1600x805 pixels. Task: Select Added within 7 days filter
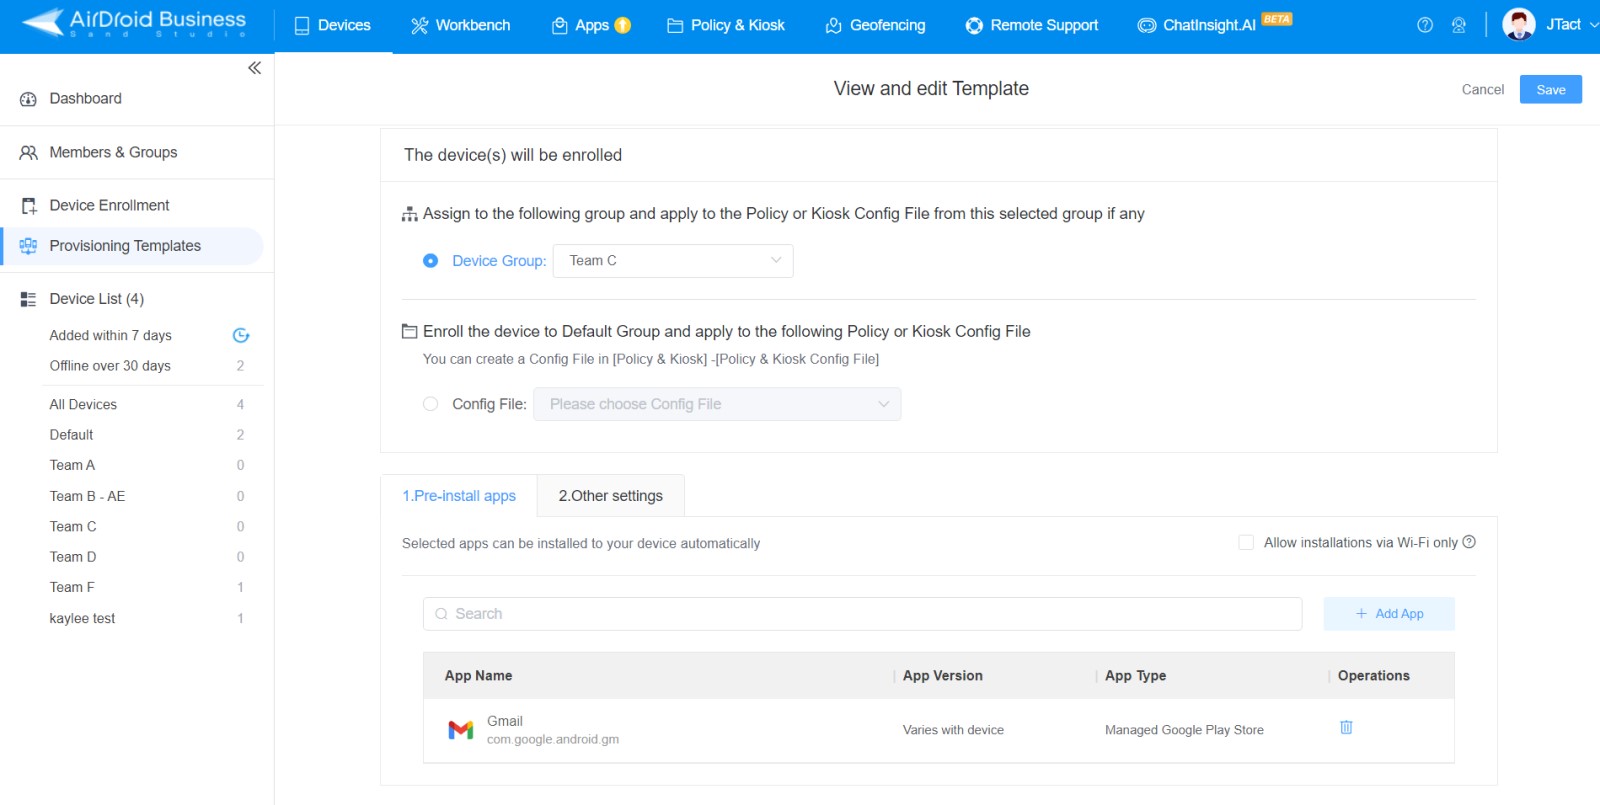[x=110, y=335]
